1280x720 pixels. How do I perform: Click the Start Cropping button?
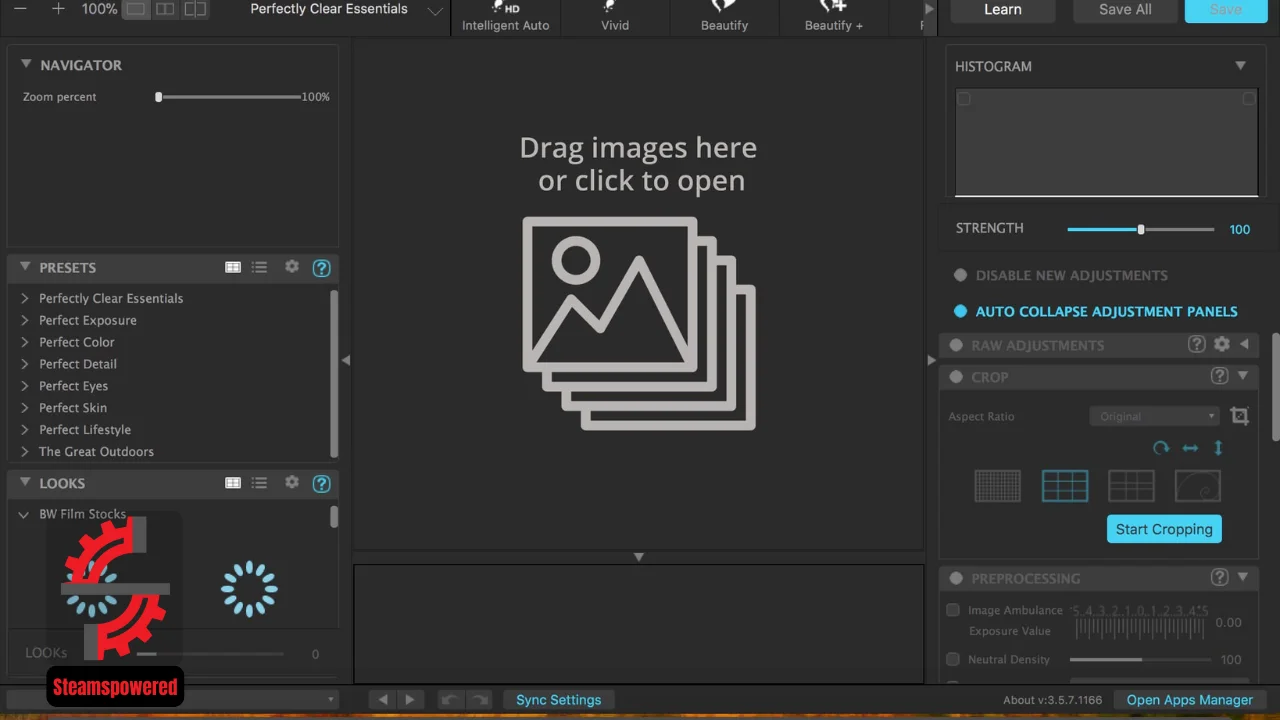pos(1164,529)
